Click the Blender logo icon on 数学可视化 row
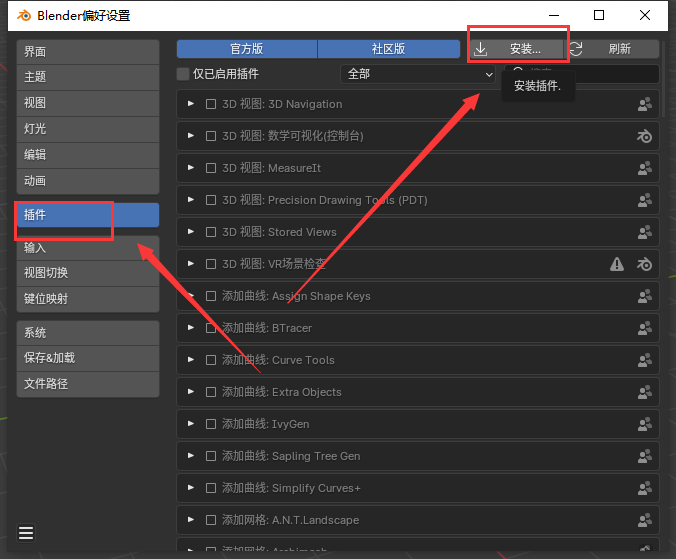 pyautogui.click(x=645, y=136)
